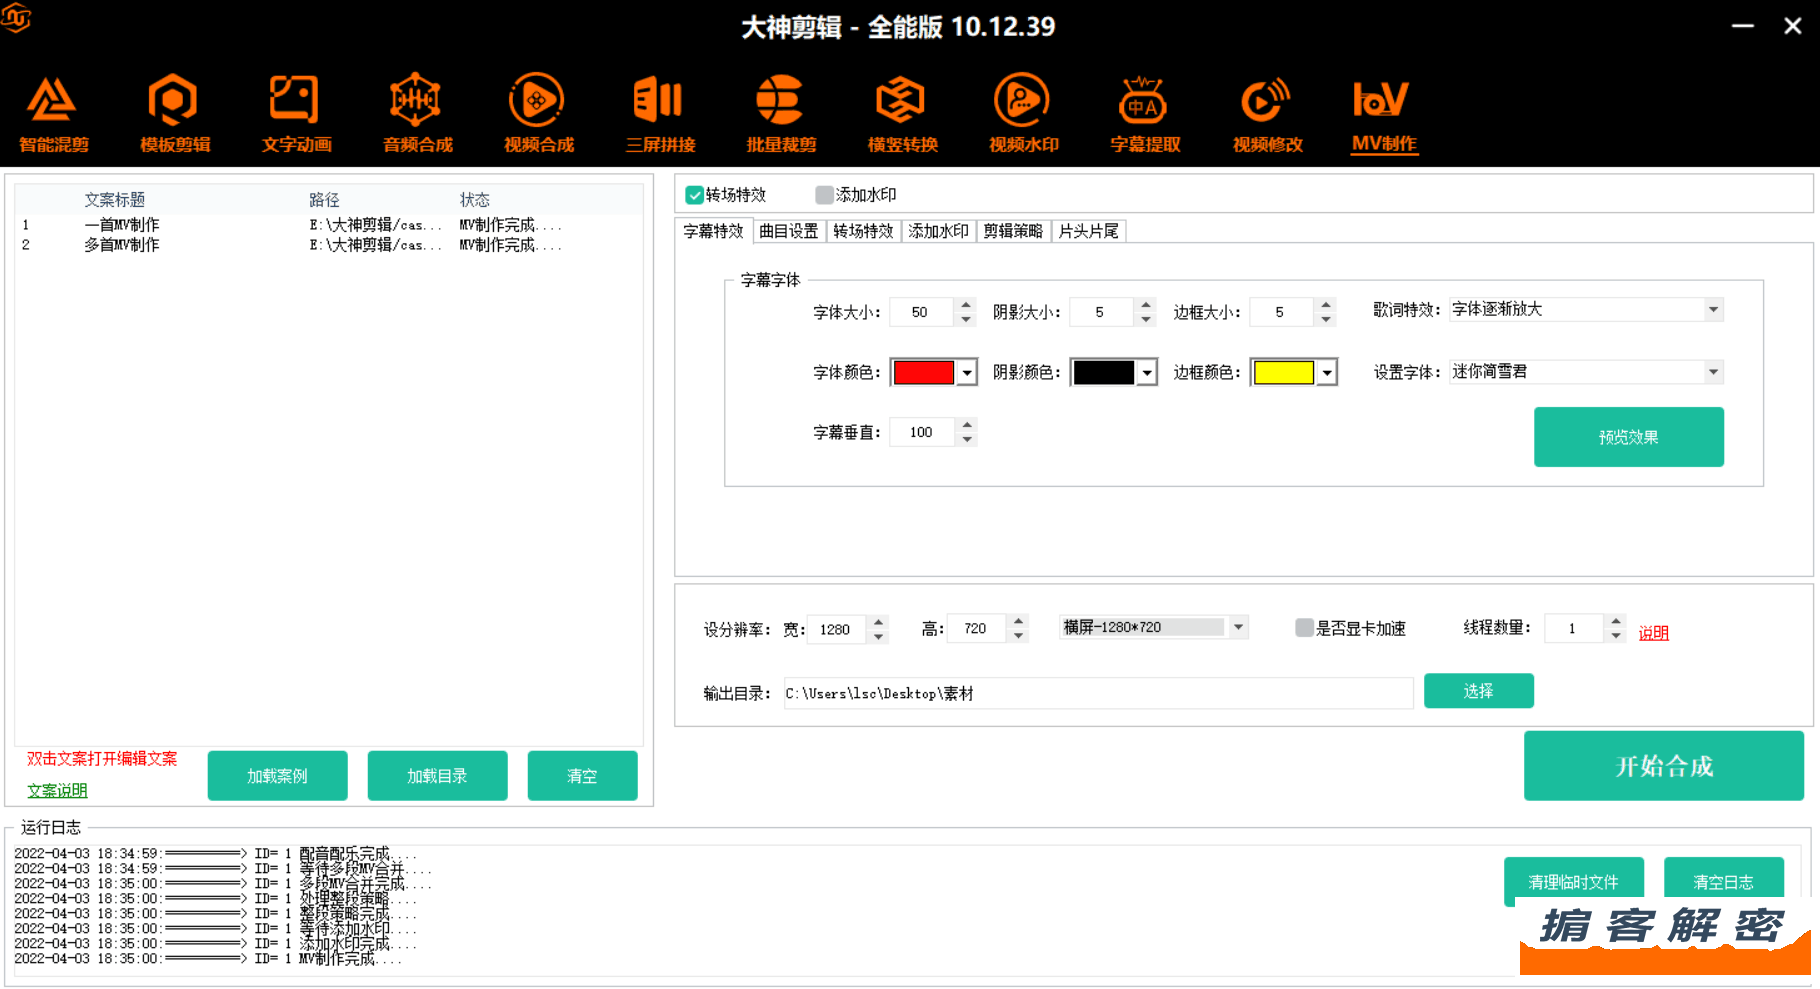The image size is (1820, 989).
Task: Decrease resolution 高 with down arrow
Action: point(1018,636)
